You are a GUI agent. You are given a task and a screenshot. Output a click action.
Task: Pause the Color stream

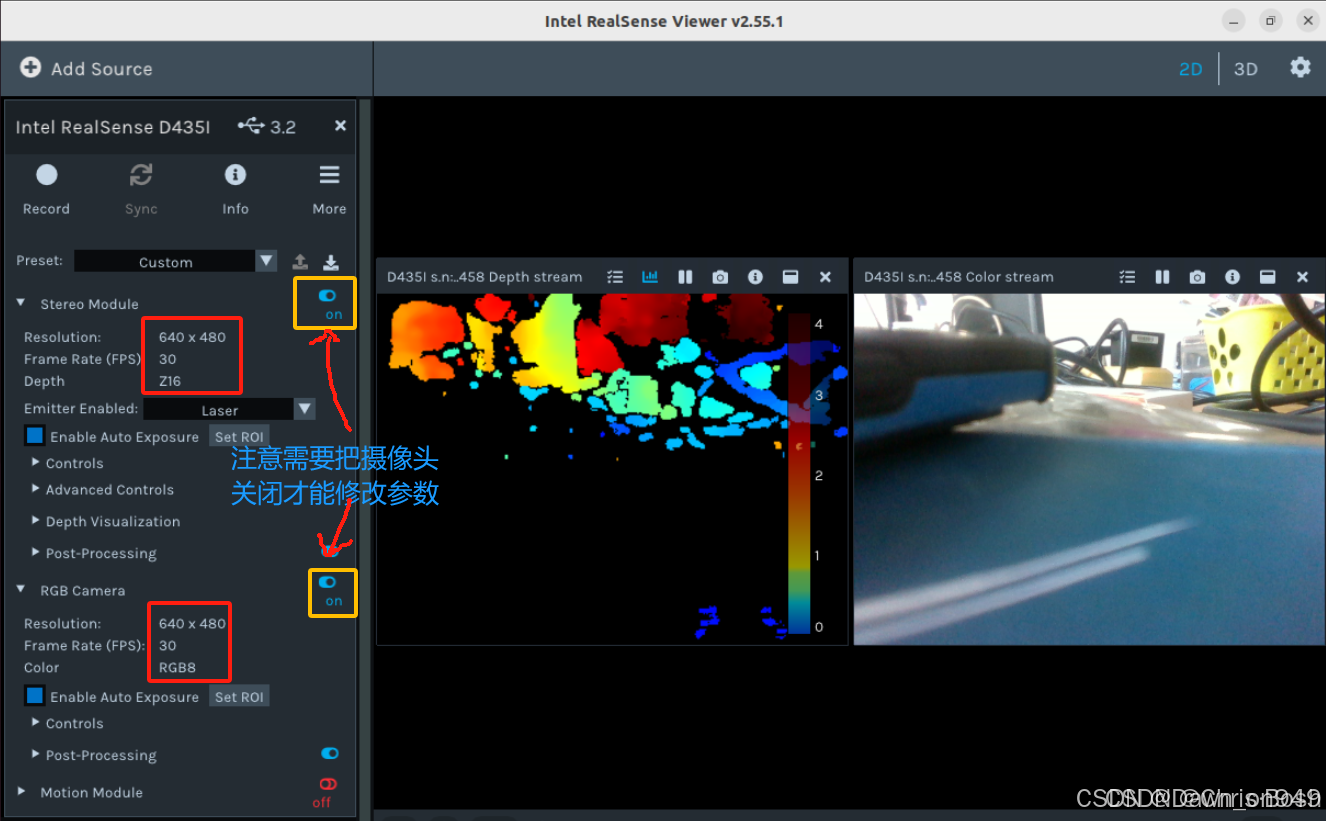(x=1162, y=277)
